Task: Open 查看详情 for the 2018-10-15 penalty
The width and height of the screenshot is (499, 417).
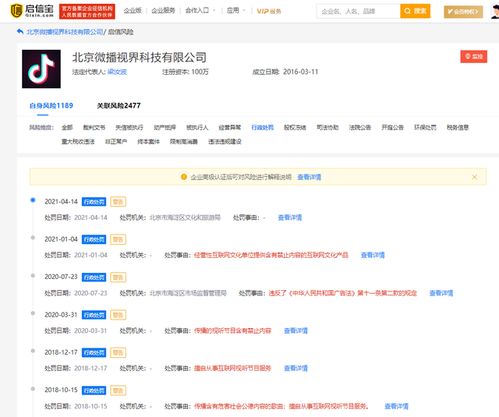Action: pyautogui.click(x=396, y=406)
